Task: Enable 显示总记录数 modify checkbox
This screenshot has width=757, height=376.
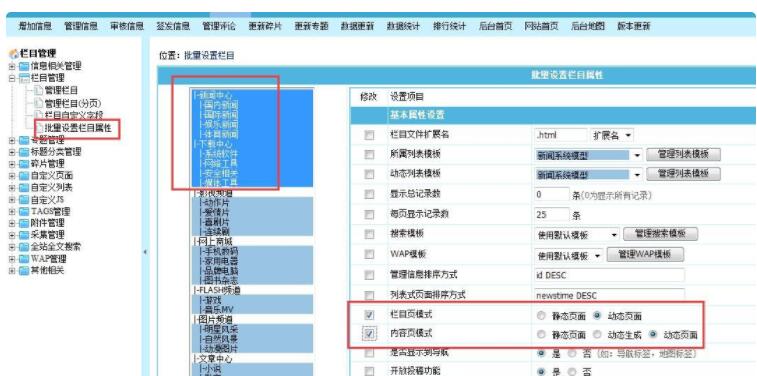Action: (x=369, y=195)
